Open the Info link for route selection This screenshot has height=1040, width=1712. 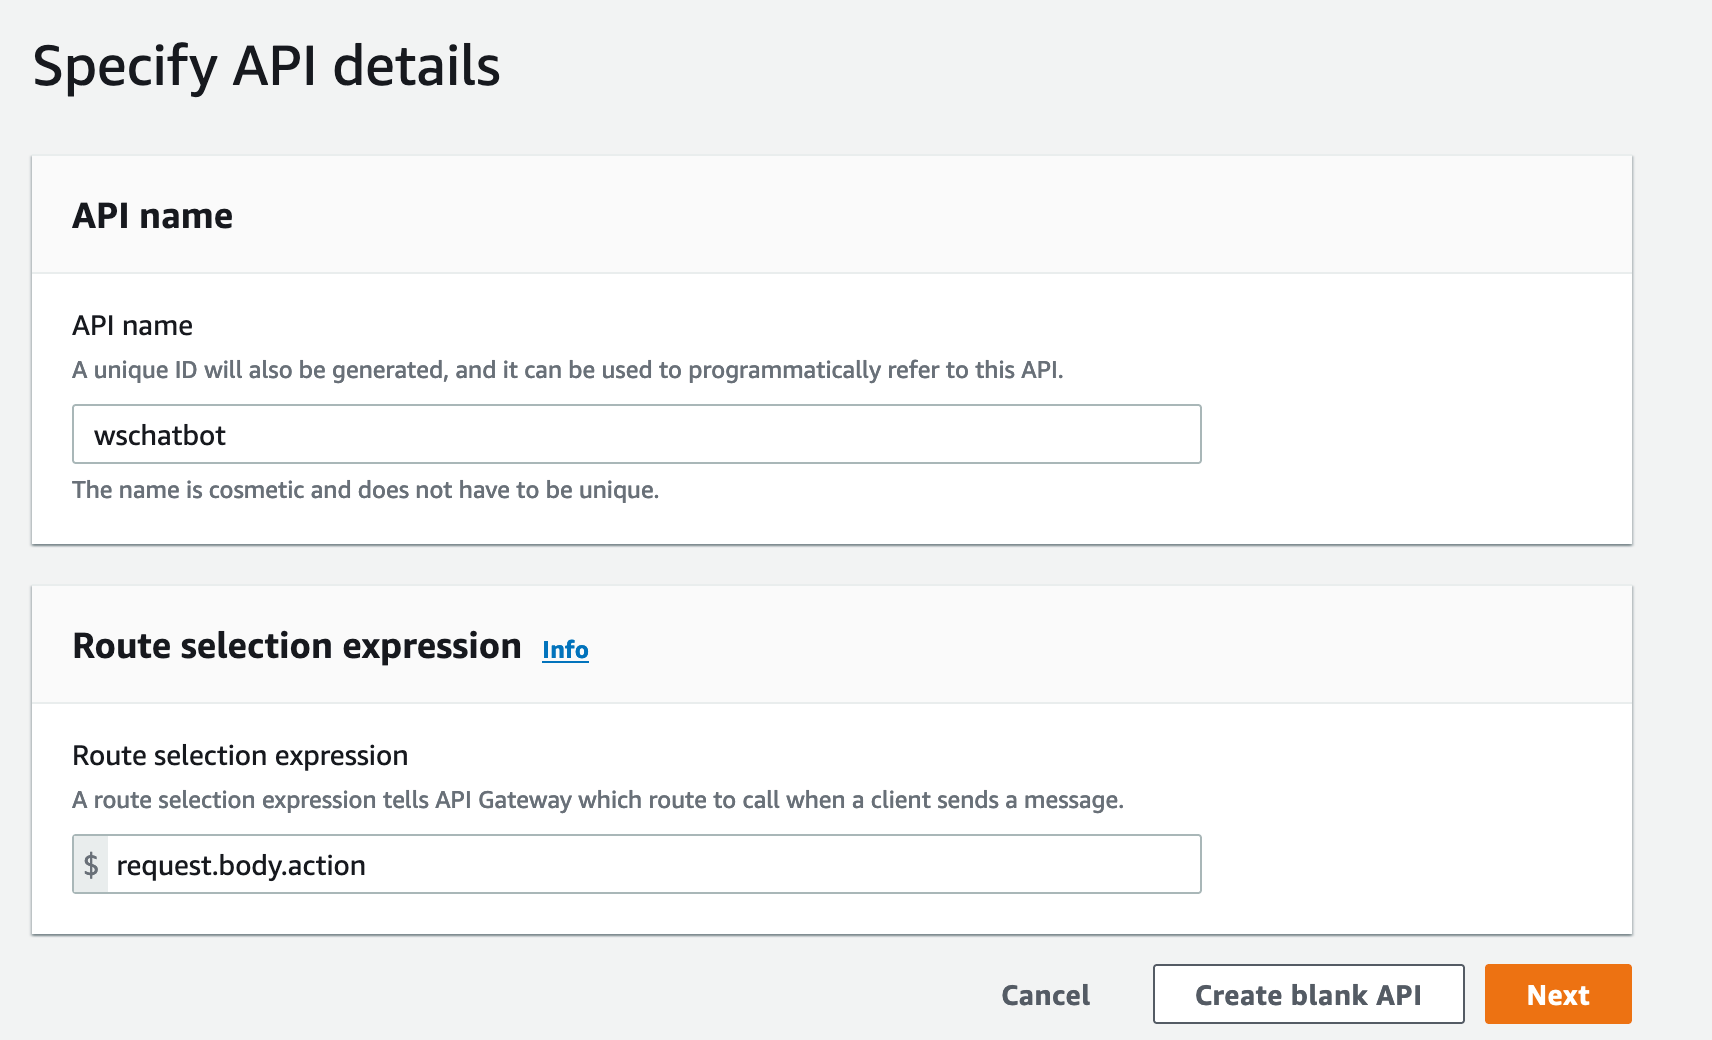(x=565, y=650)
